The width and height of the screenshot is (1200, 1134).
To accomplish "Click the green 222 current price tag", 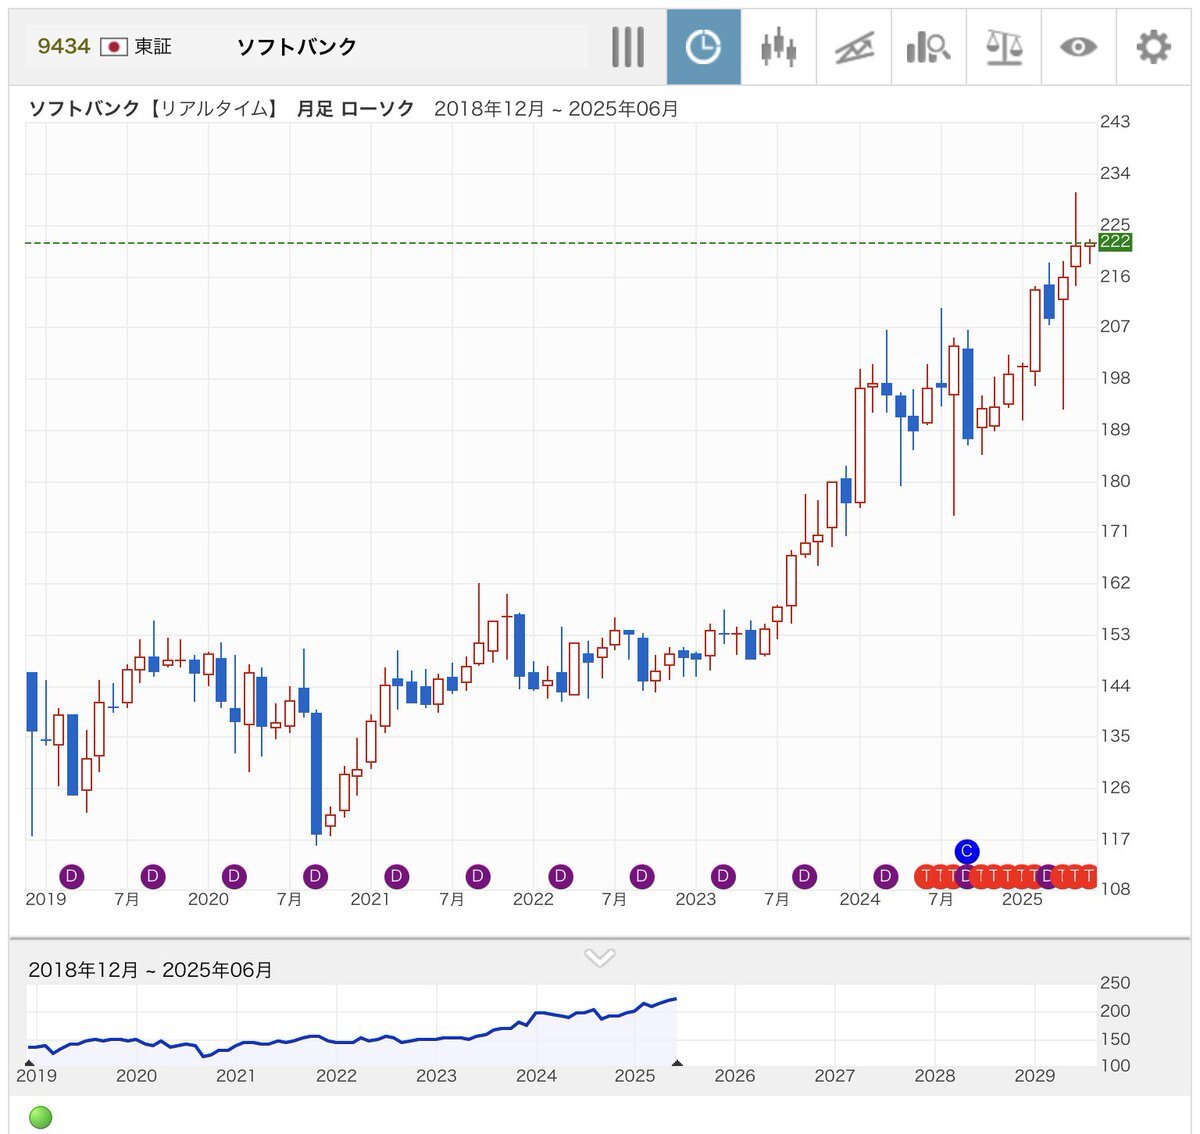I will click(x=1115, y=242).
